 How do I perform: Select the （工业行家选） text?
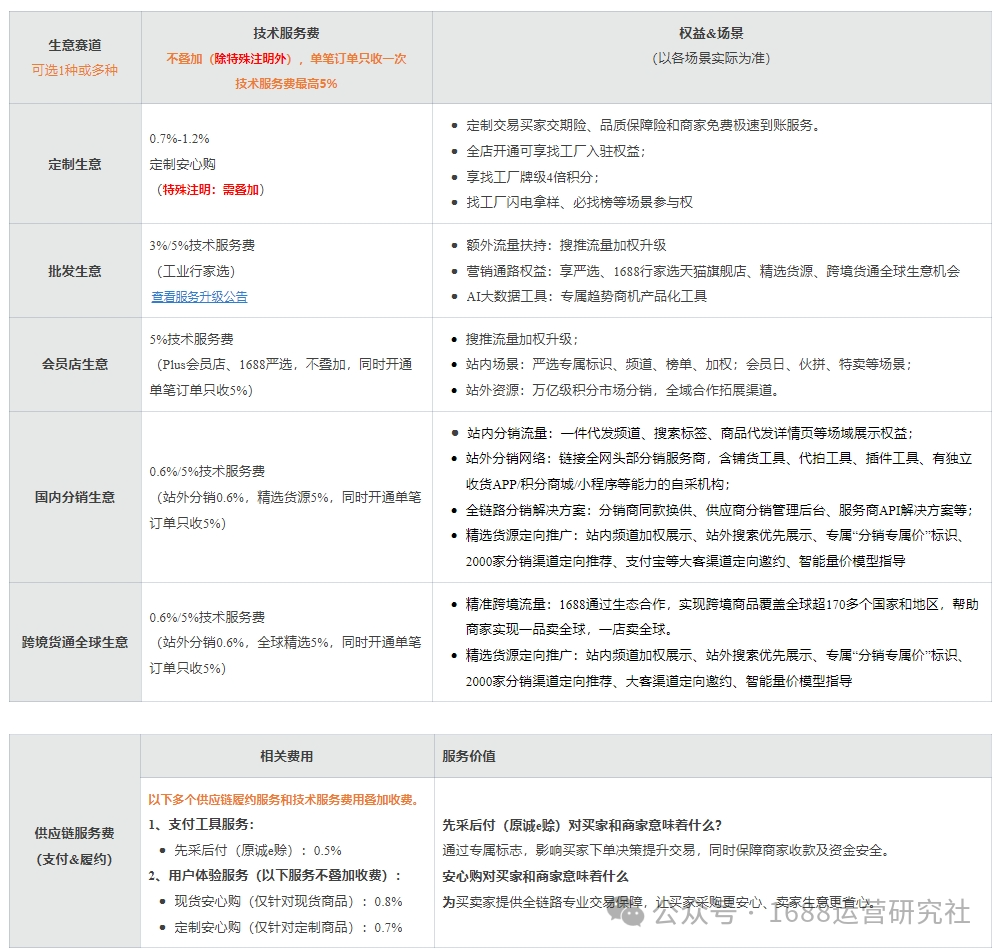pos(196,272)
